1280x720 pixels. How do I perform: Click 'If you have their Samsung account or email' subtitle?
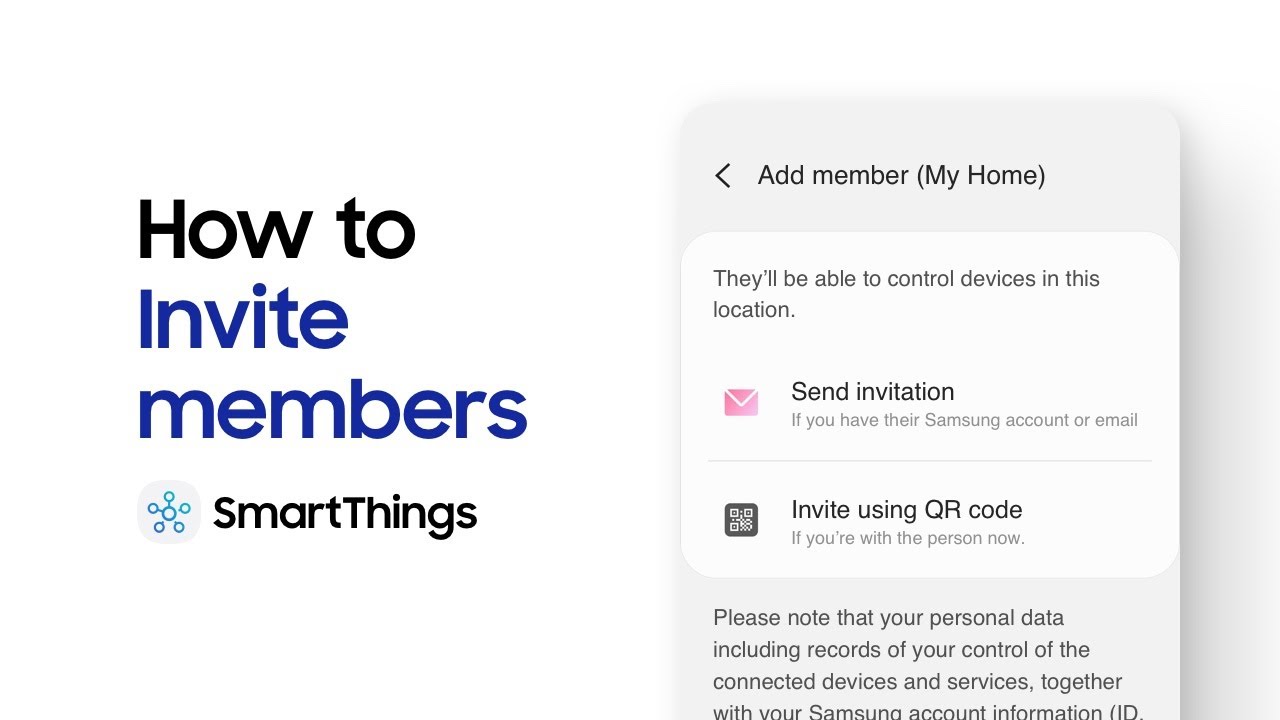click(964, 420)
